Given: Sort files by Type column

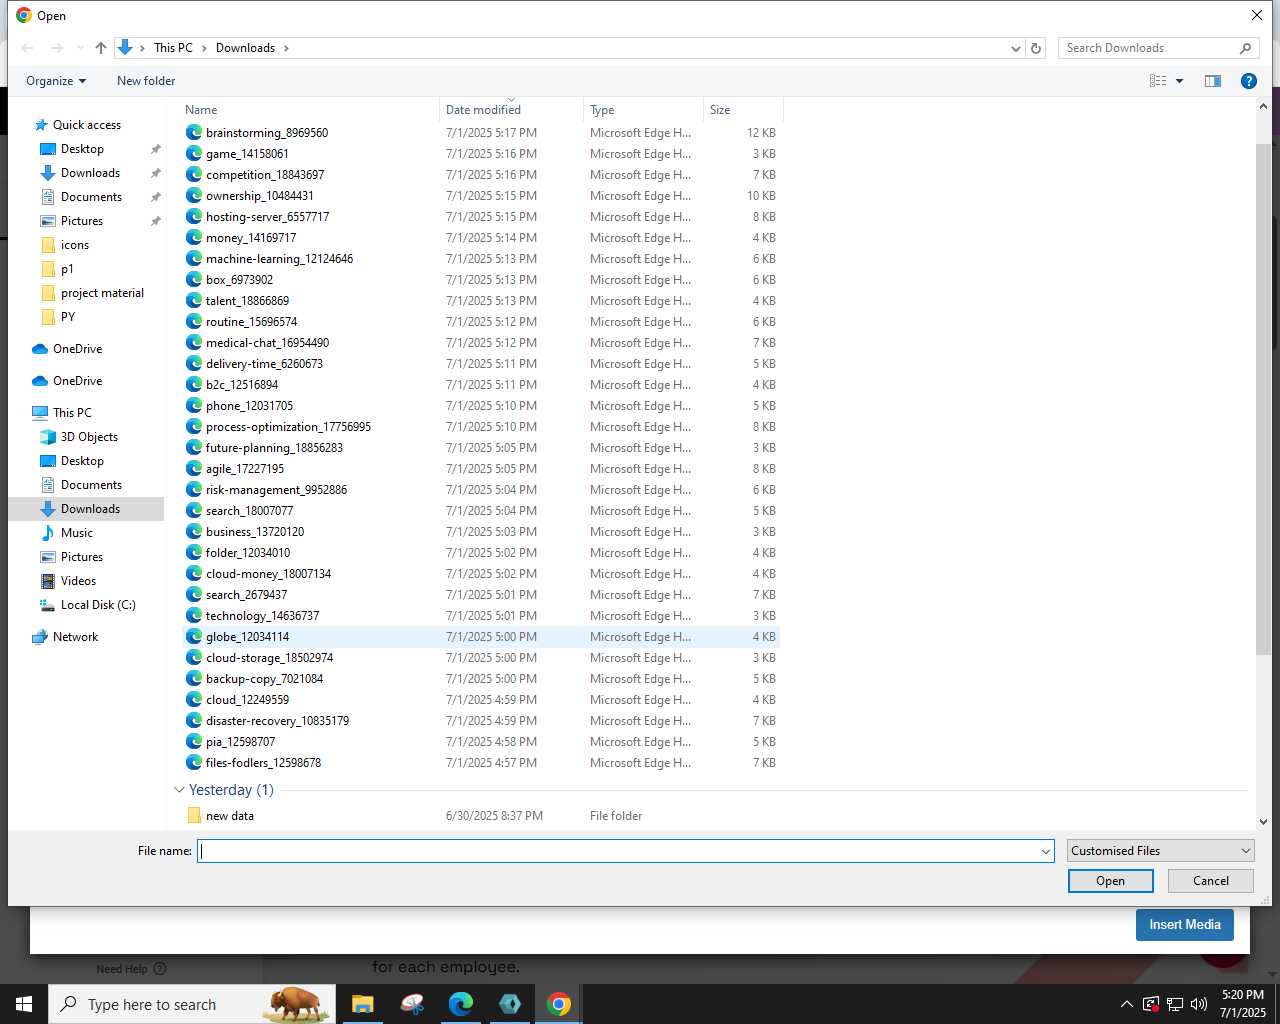Looking at the screenshot, I should (643, 110).
